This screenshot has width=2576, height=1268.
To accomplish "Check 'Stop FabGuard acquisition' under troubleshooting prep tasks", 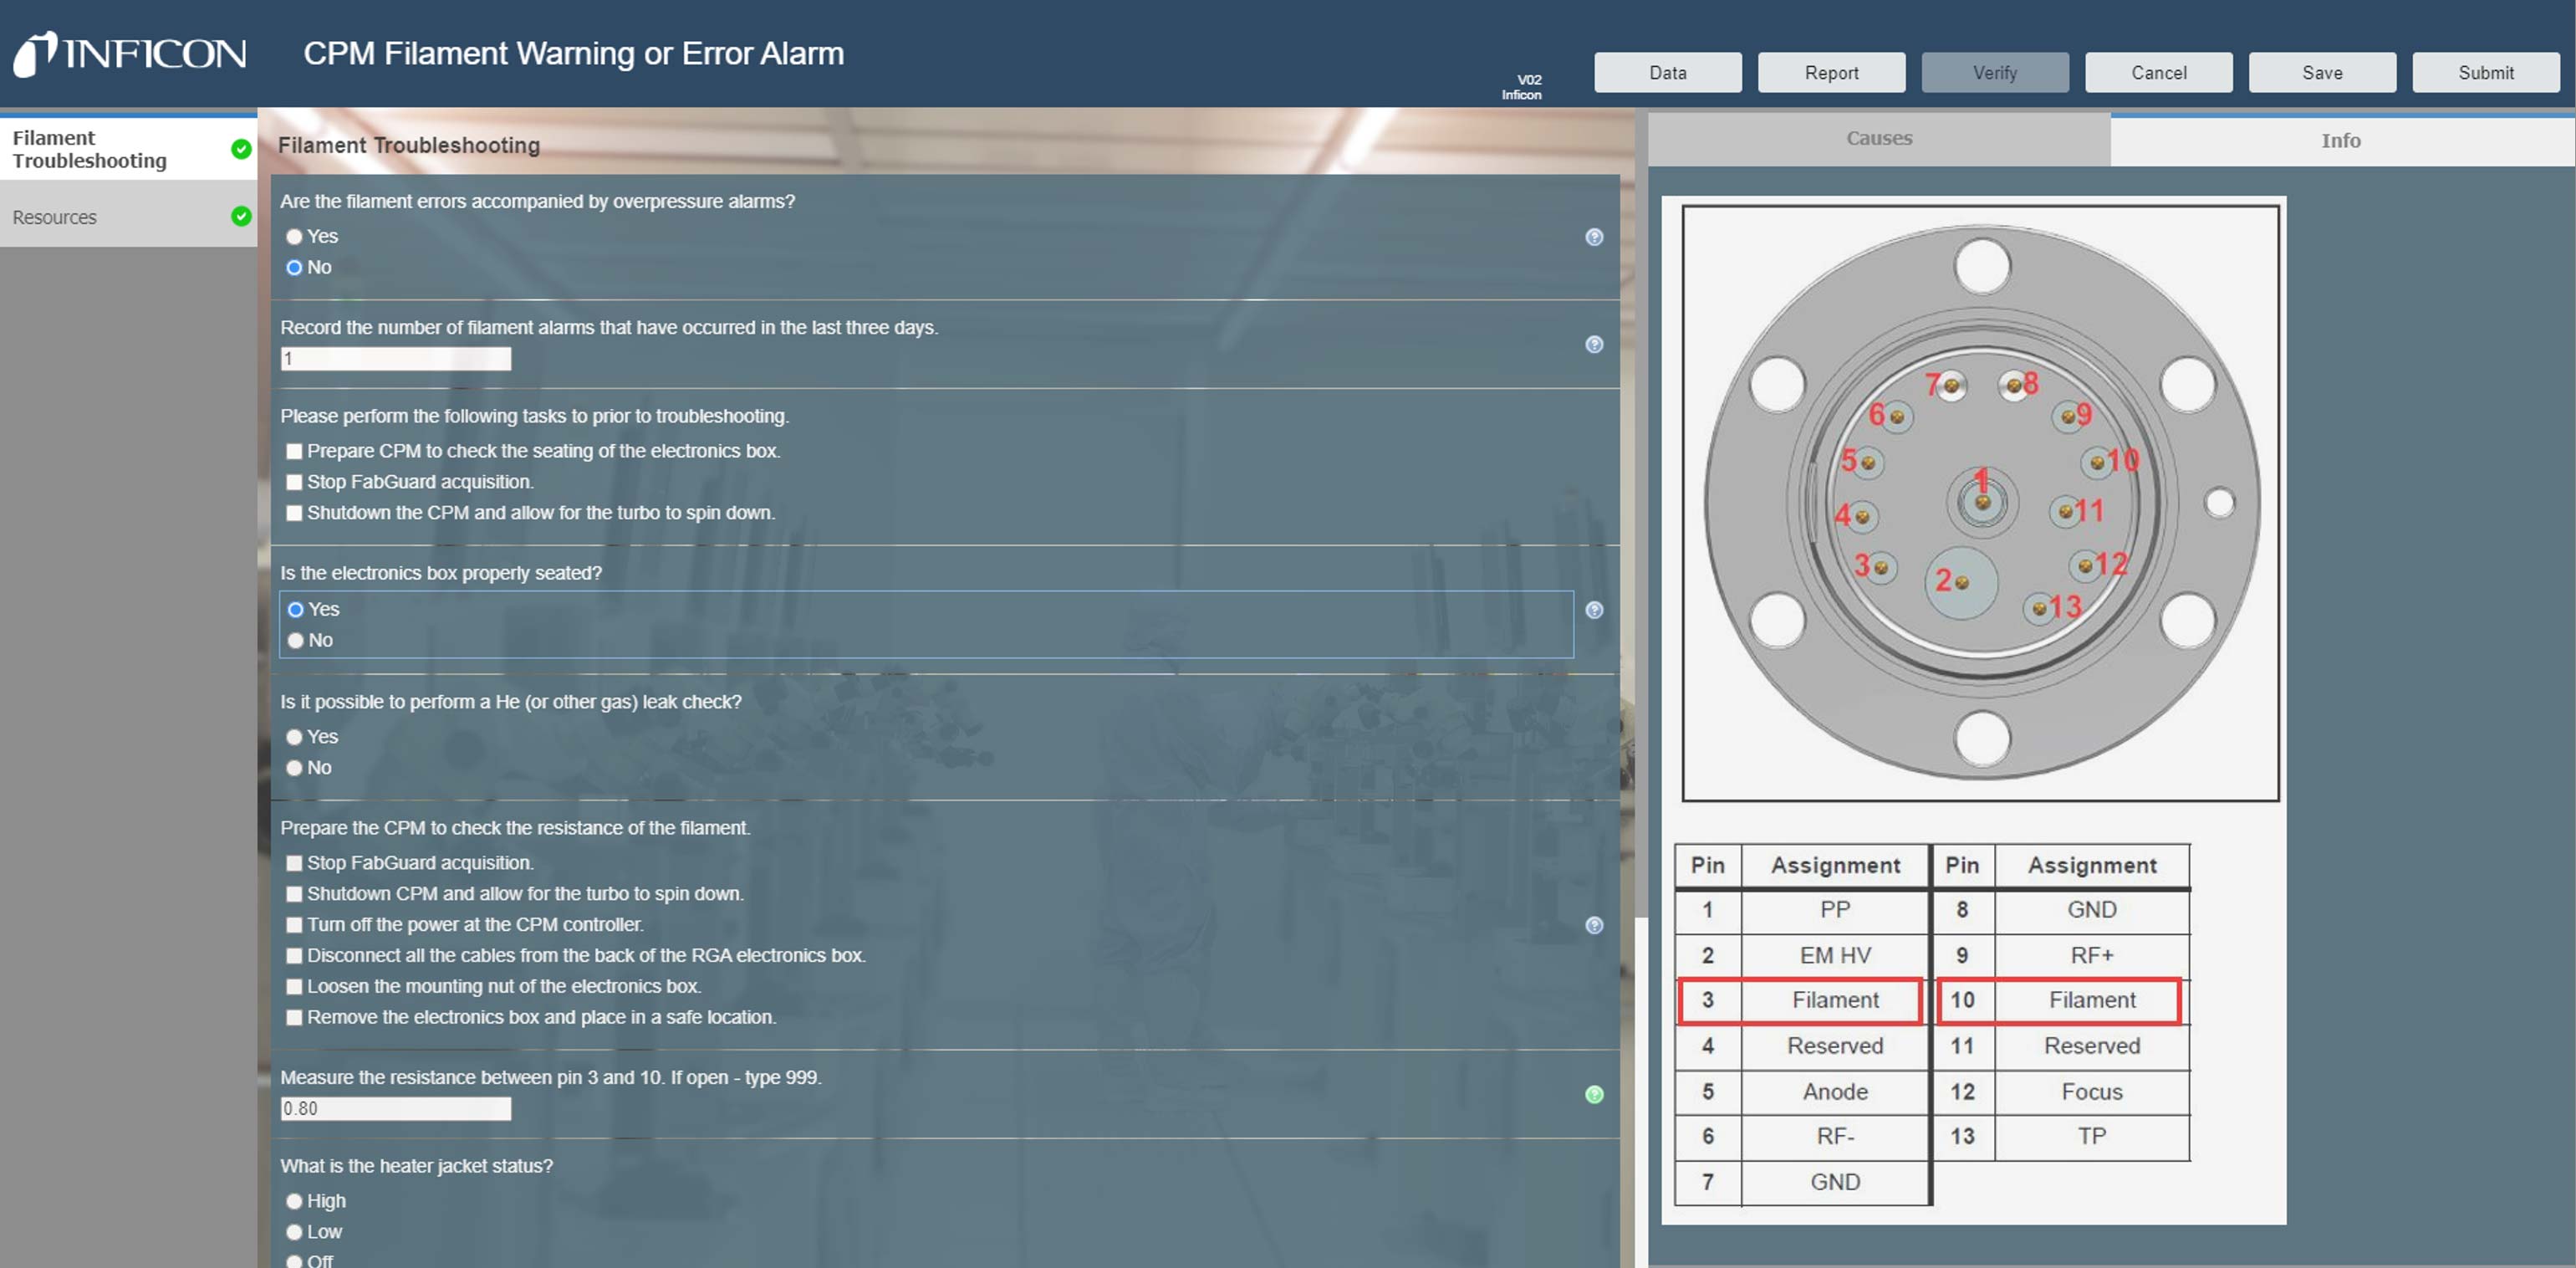I will (294, 482).
